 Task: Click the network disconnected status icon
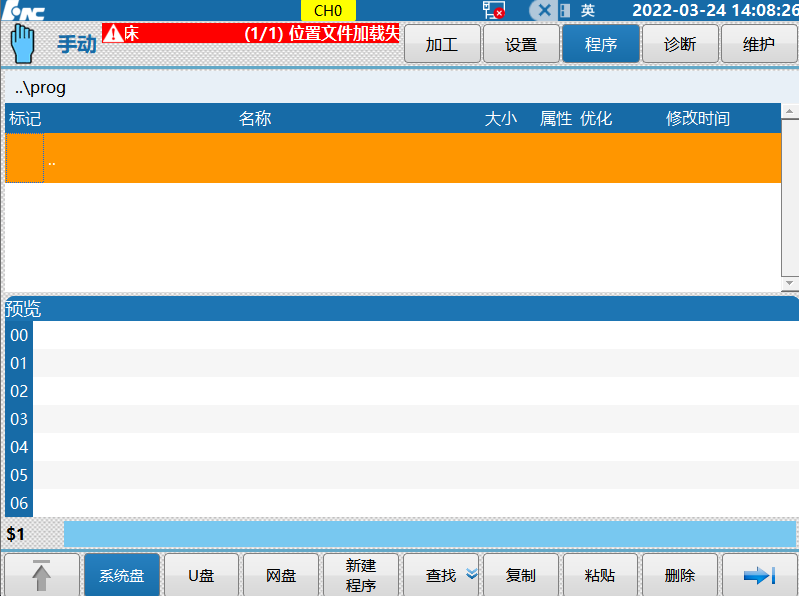[x=494, y=10]
